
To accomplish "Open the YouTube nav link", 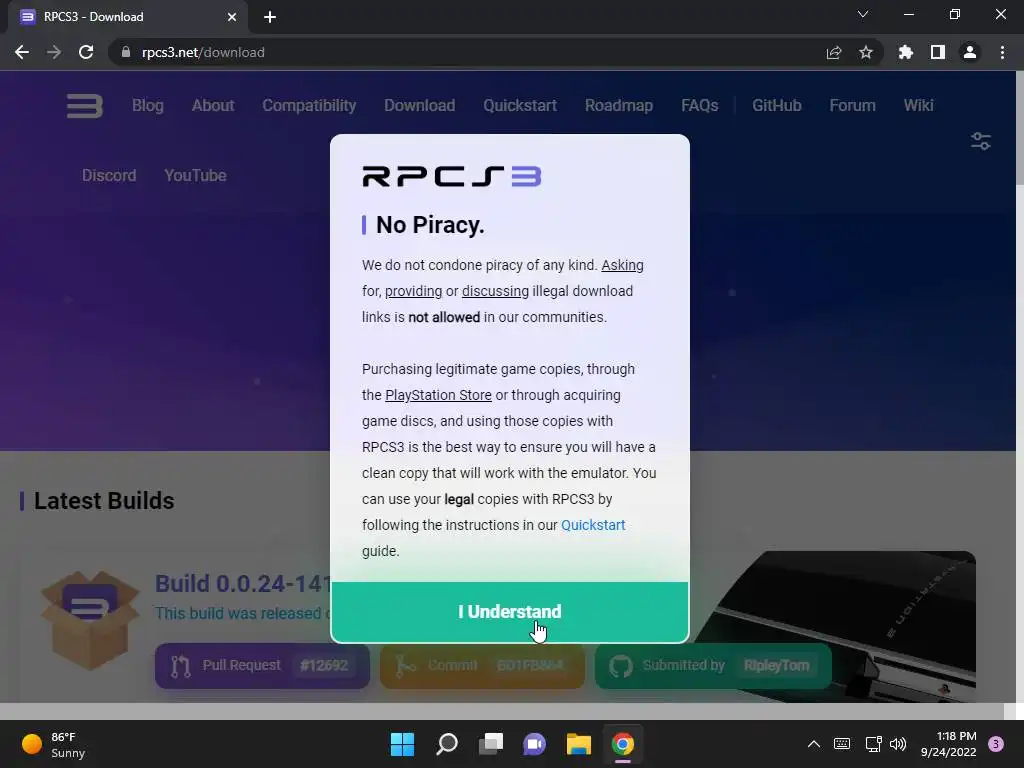I will point(195,175).
